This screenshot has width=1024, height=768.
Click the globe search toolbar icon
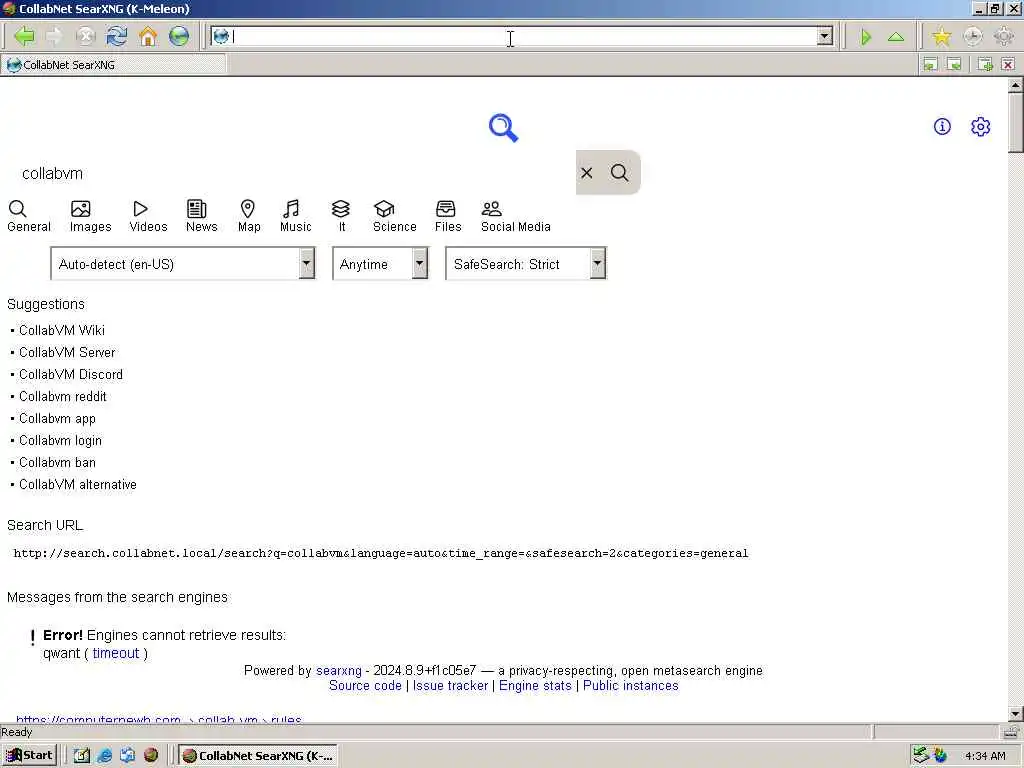[x=179, y=36]
